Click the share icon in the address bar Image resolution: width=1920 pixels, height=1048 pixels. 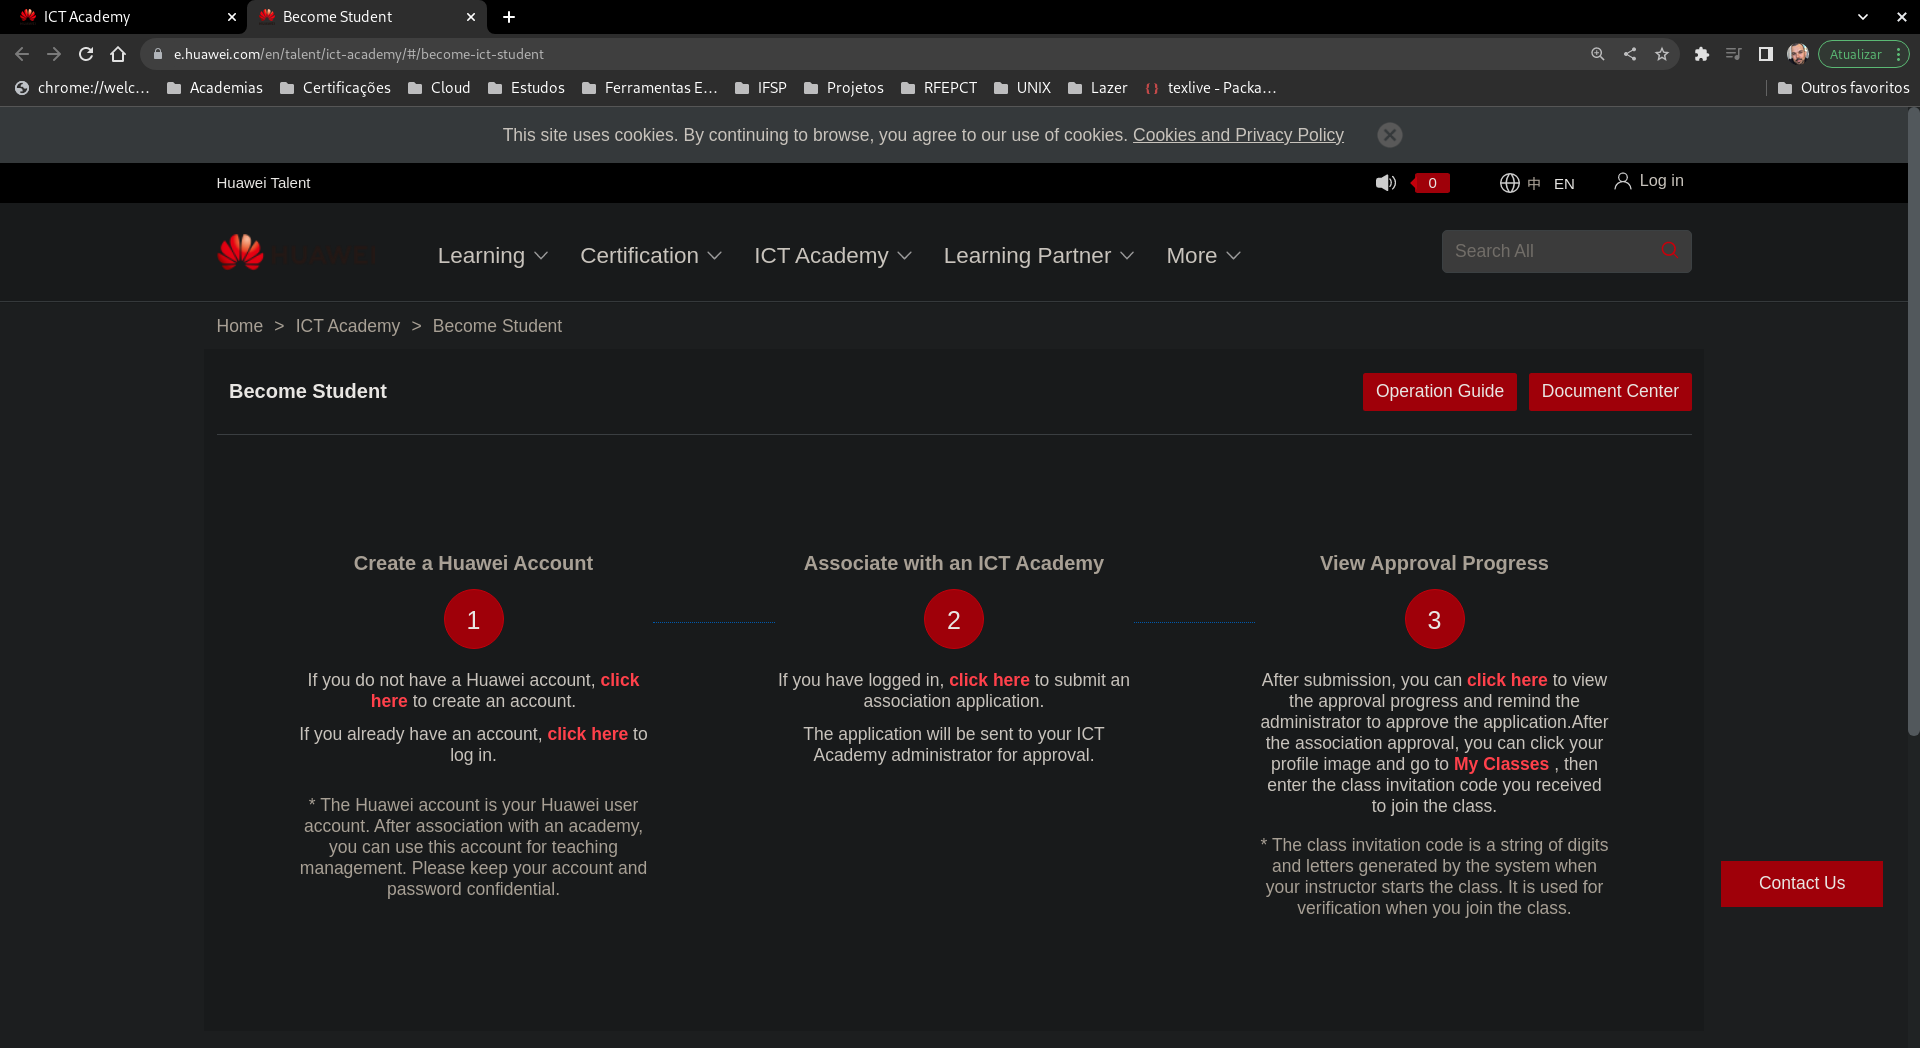pyautogui.click(x=1629, y=54)
